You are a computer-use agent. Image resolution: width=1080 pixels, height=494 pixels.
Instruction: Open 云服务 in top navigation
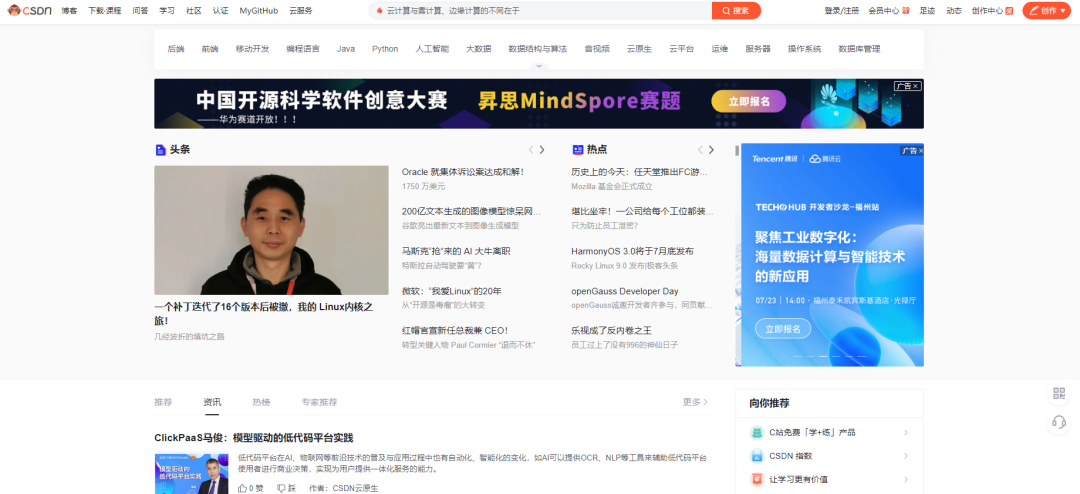point(301,10)
